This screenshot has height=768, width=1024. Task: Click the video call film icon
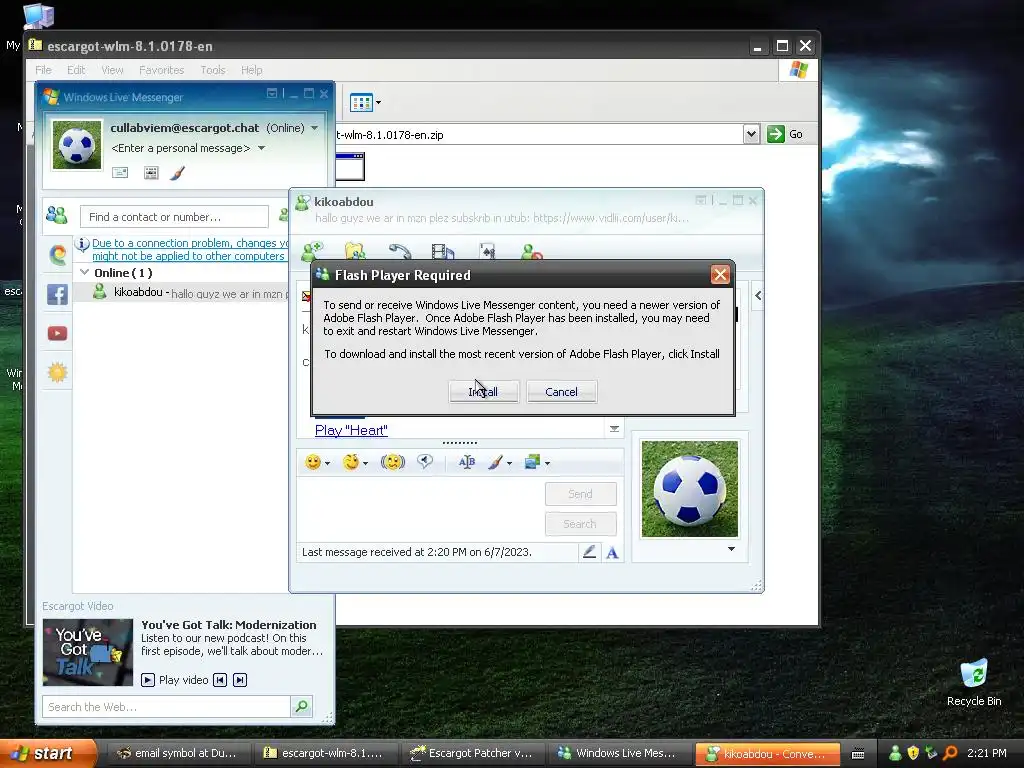coord(443,251)
